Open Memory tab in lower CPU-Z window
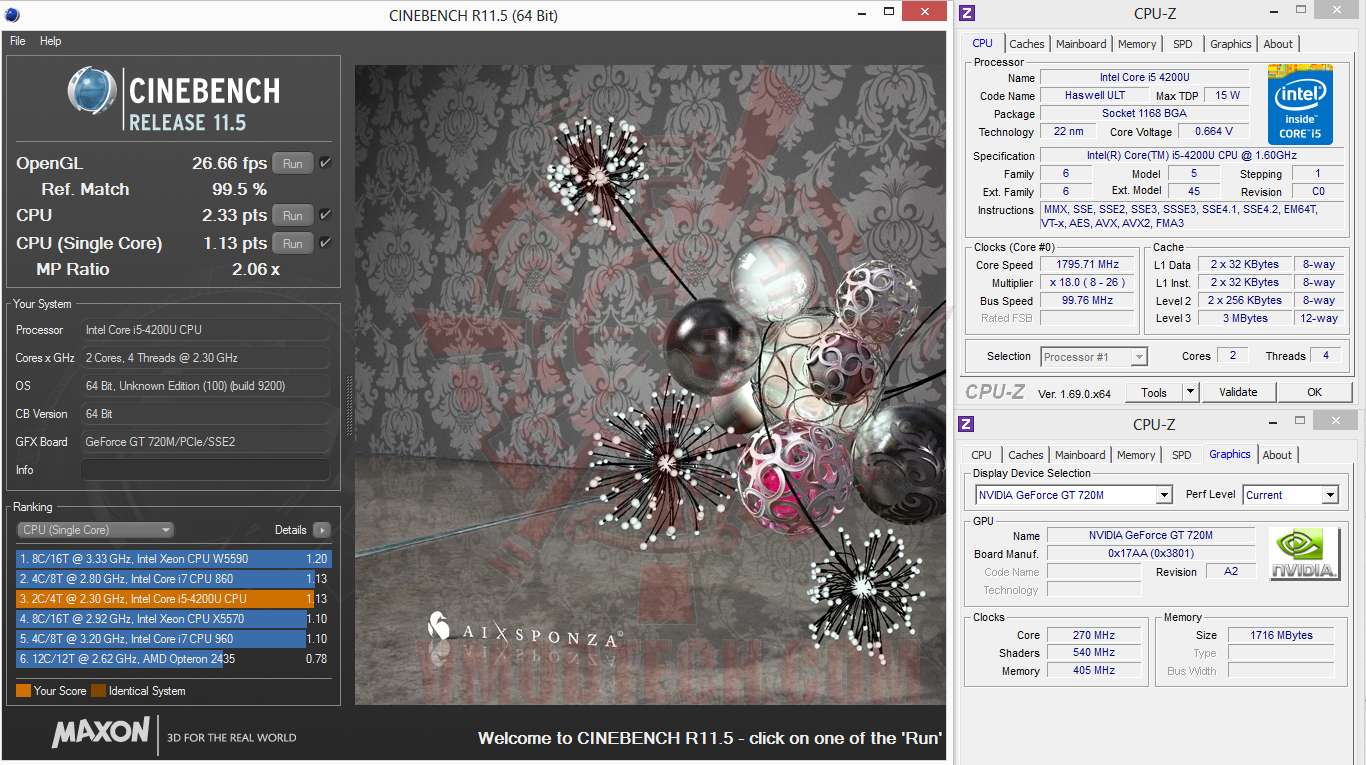1366x765 pixels. (1137, 455)
